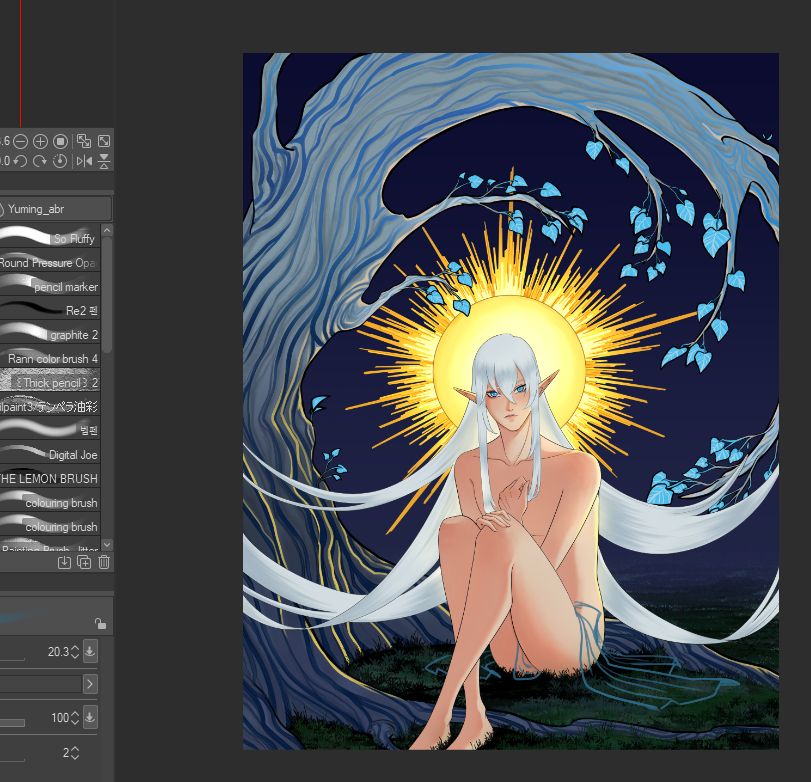Duplicate the selected sub tool
811x782 pixels.
(84, 562)
